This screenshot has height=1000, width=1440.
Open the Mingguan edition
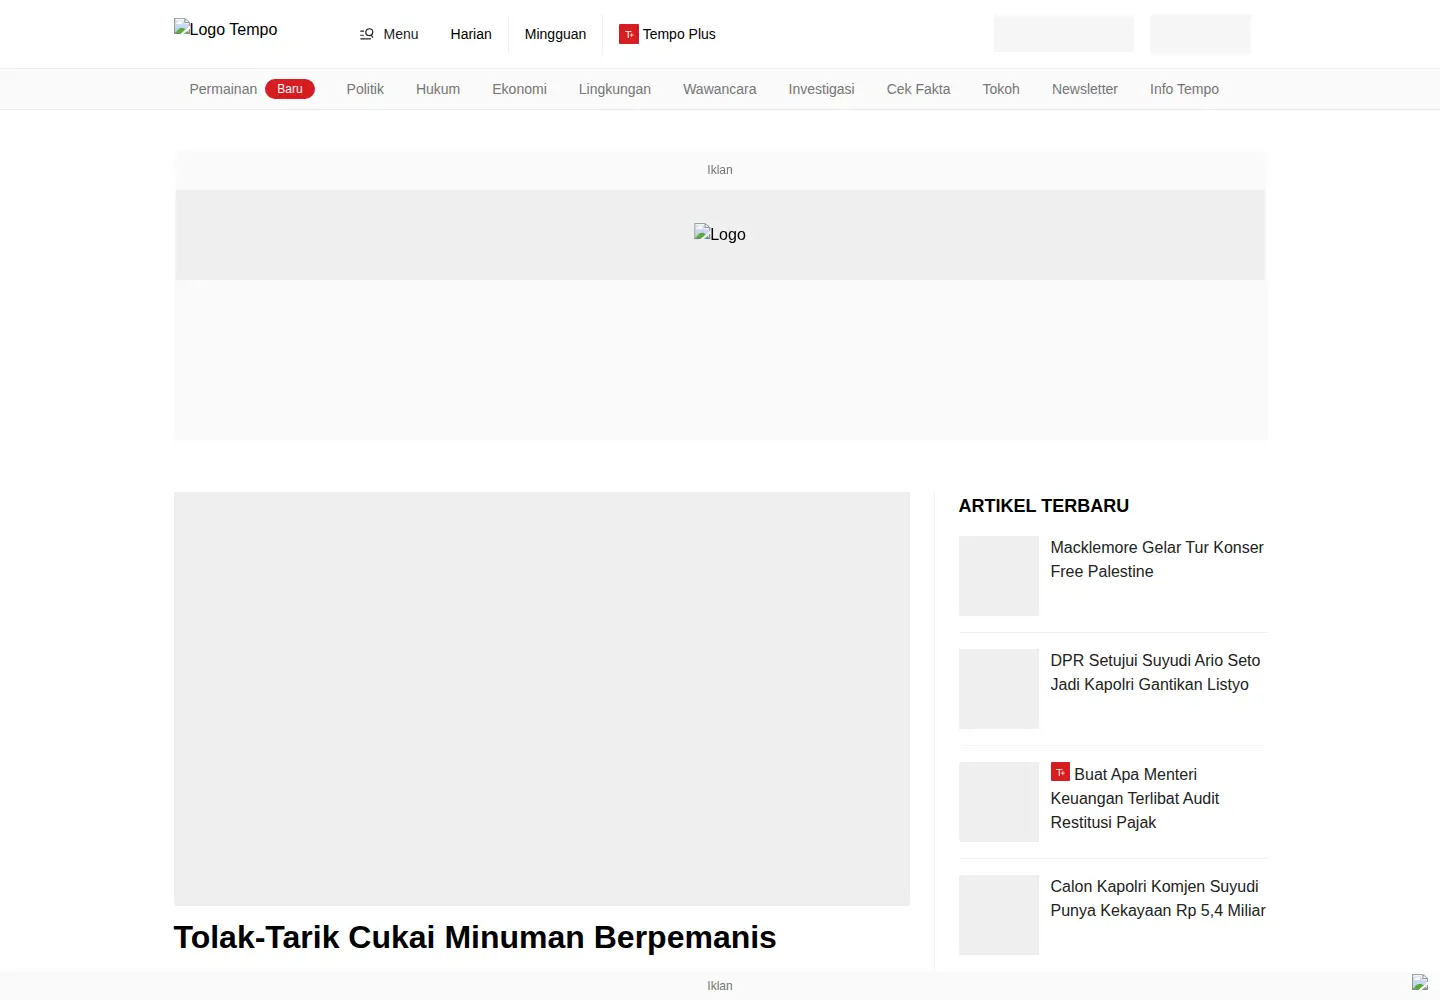tap(556, 34)
